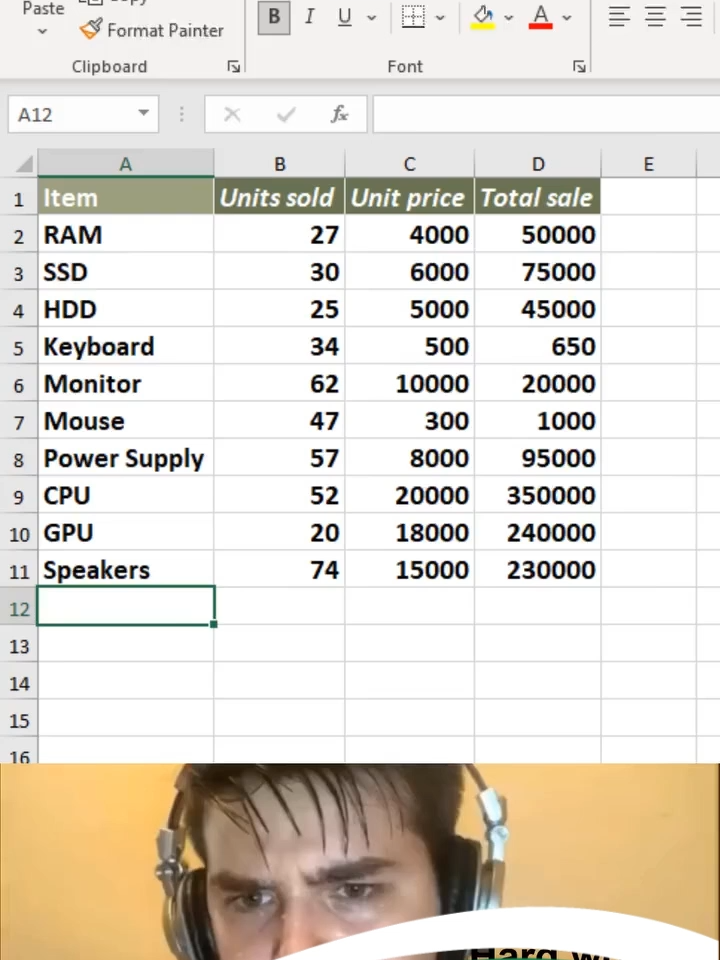Select column E header
The width and height of the screenshot is (720, 960).
point(648,164)
